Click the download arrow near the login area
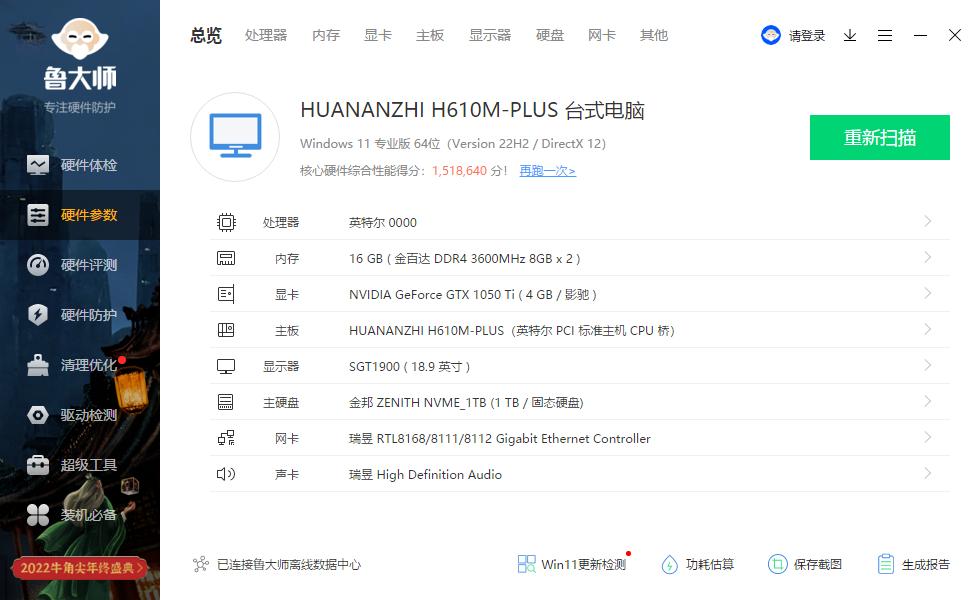Viewport: 980px width, 600px height. (x=850, y=35)
